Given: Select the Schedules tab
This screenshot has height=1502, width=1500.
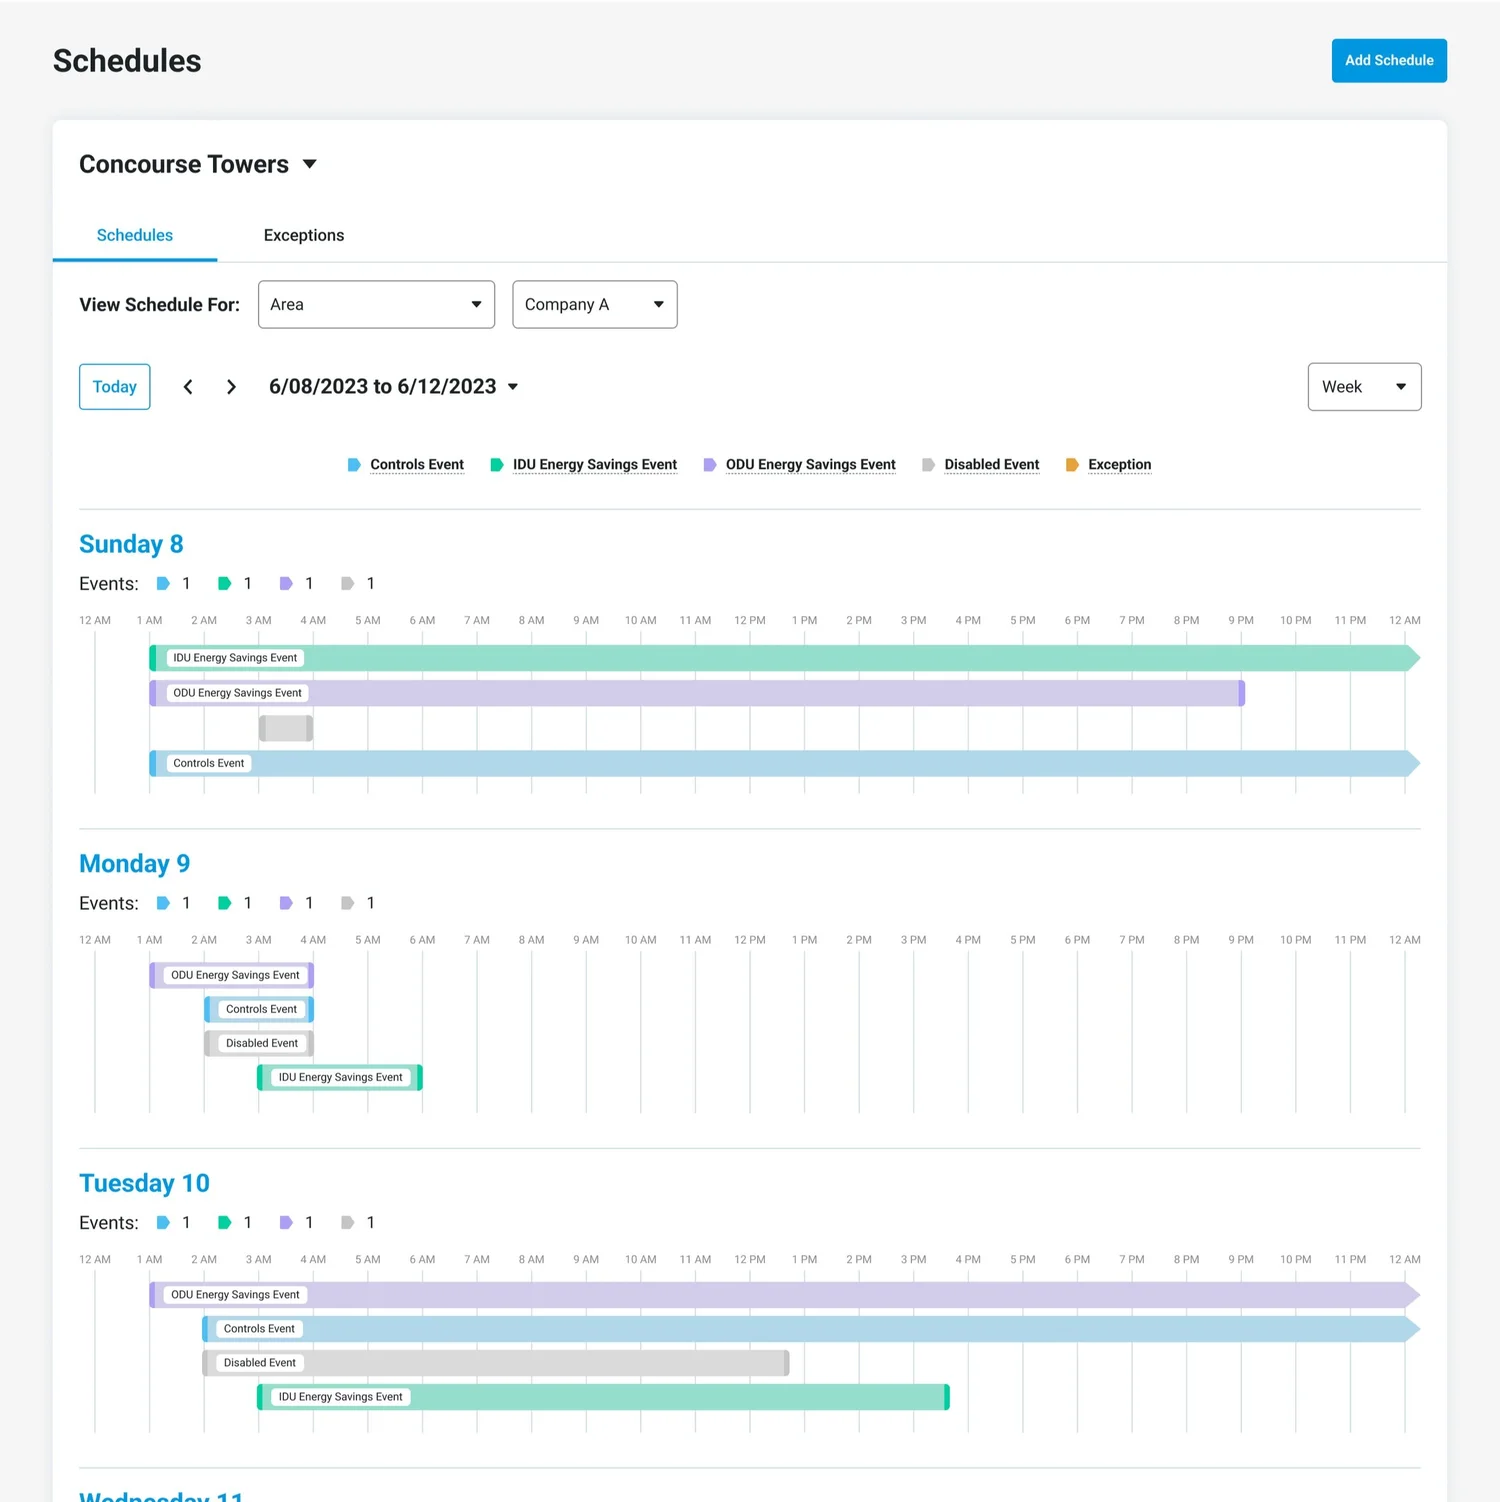Looking at the screenshot, I should 135,235.
